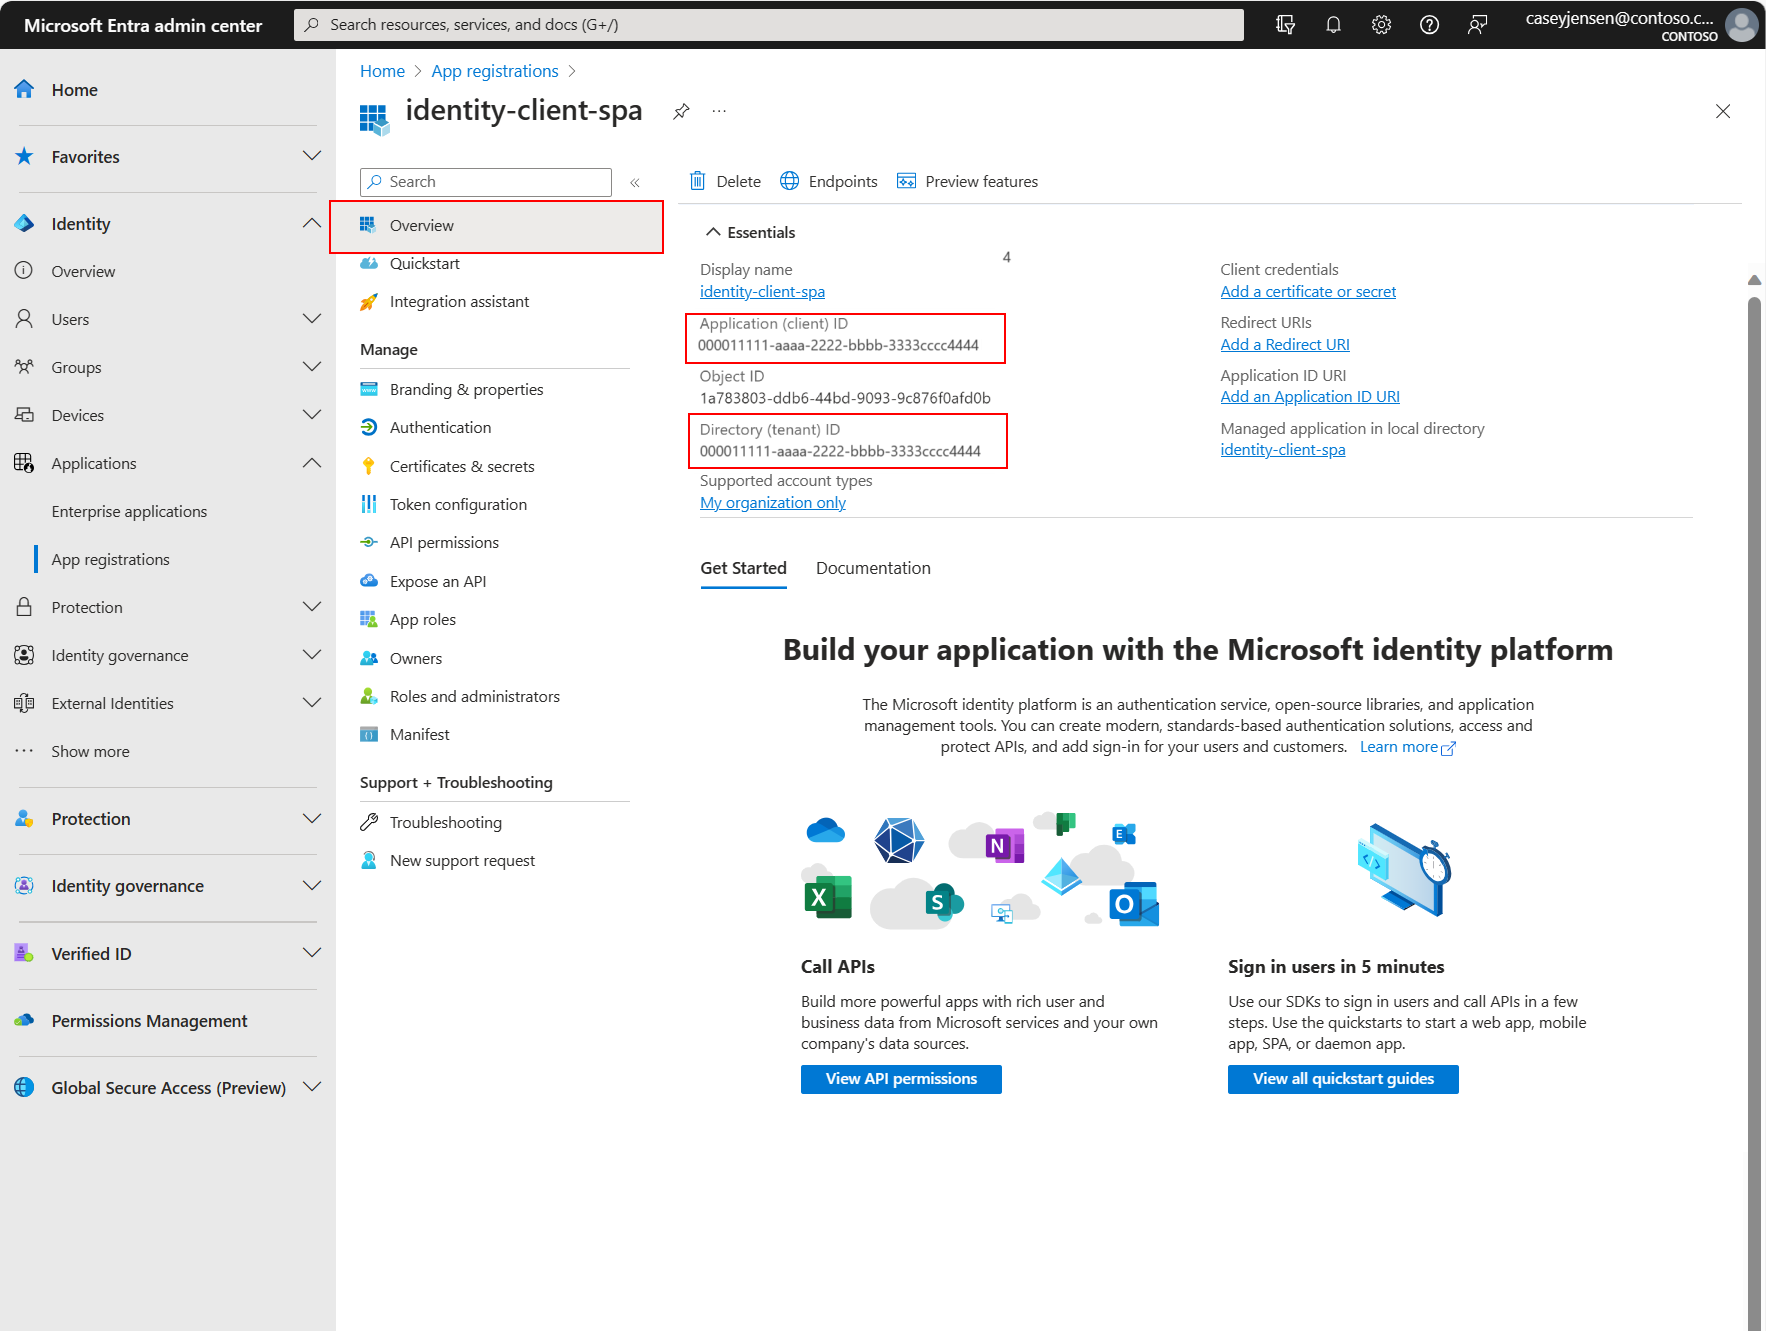Switch to the Documentation tab
Viewport: 1766px width, 1331px height.
click(873, 568)
